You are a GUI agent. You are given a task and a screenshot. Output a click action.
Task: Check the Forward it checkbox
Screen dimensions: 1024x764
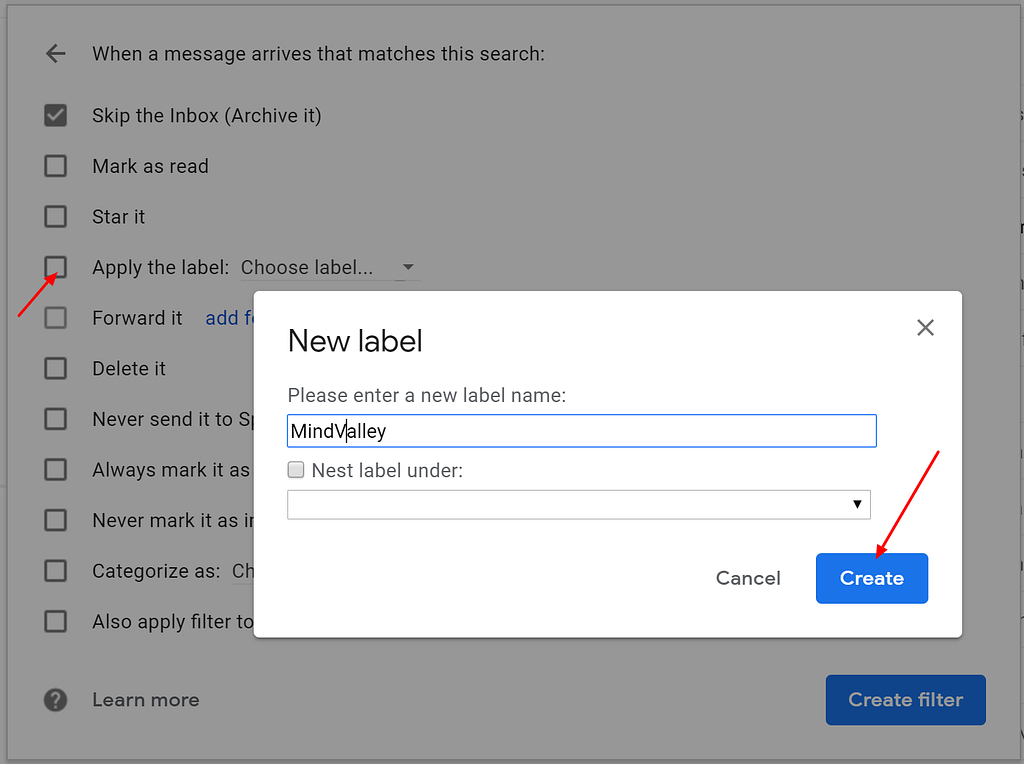click(x=56, y=318)
